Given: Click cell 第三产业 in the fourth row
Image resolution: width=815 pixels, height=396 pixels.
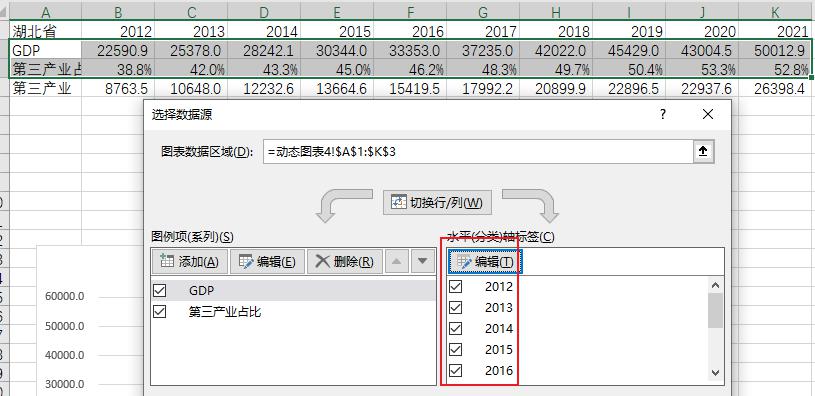Looking at the screenshot, I should pos(46,89).
